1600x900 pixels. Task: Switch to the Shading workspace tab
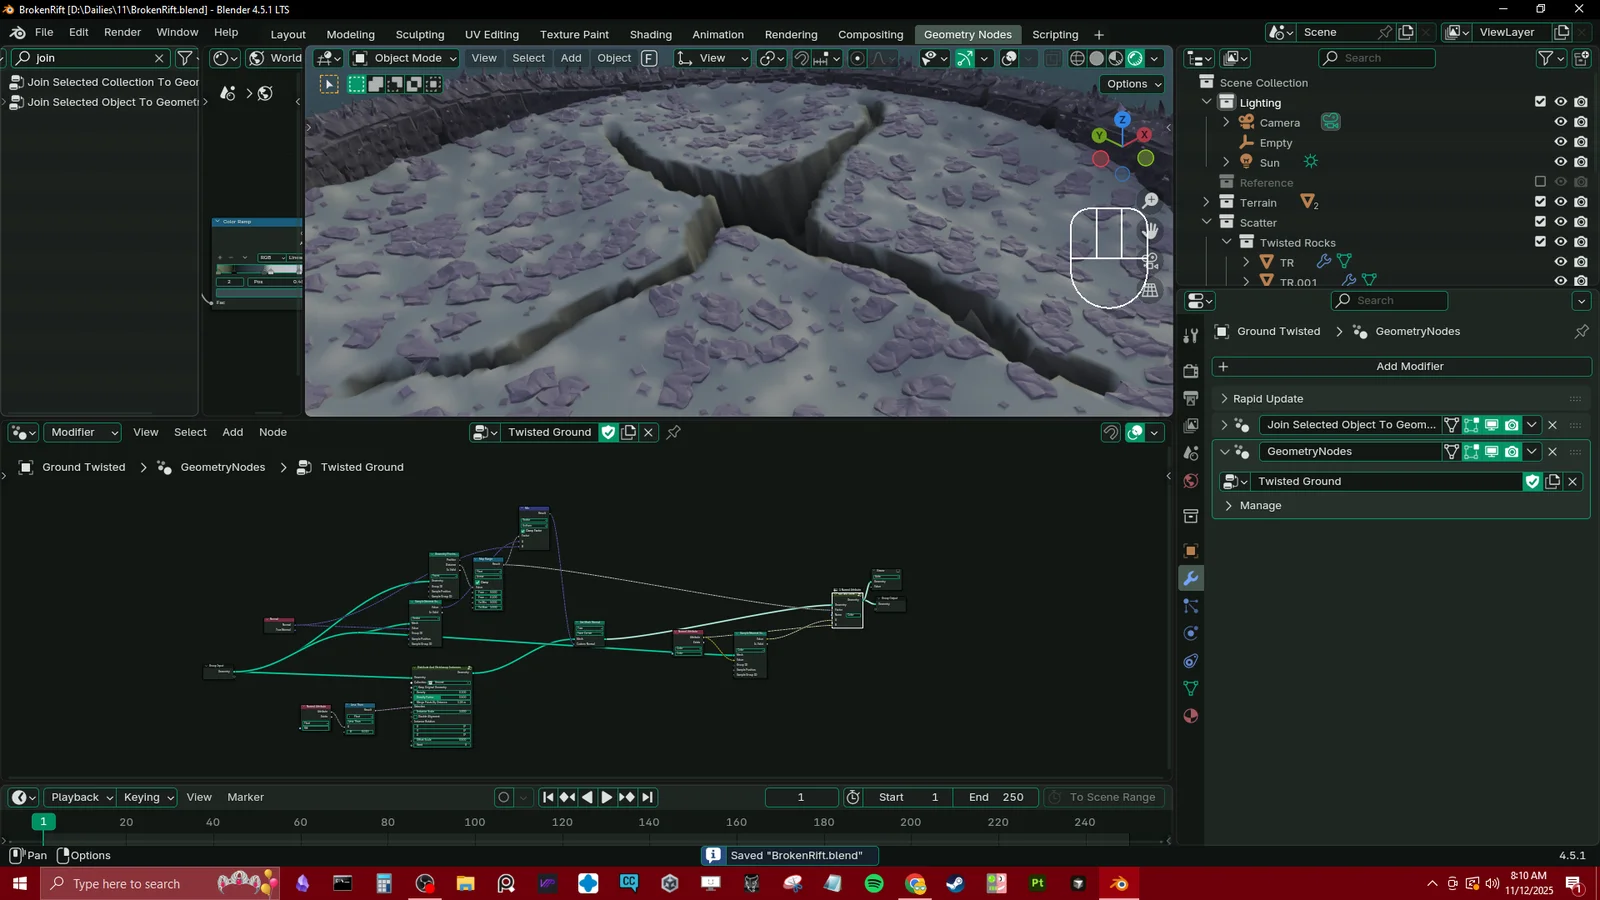(650, 33)
